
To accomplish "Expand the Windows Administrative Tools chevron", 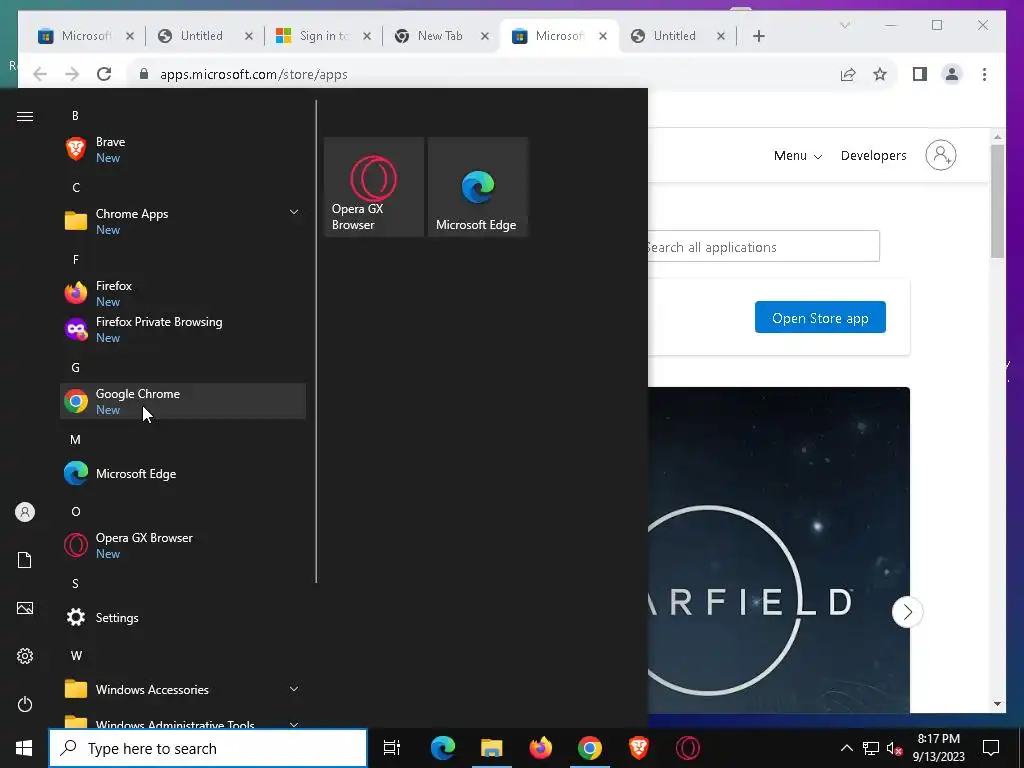I will 294,724.
